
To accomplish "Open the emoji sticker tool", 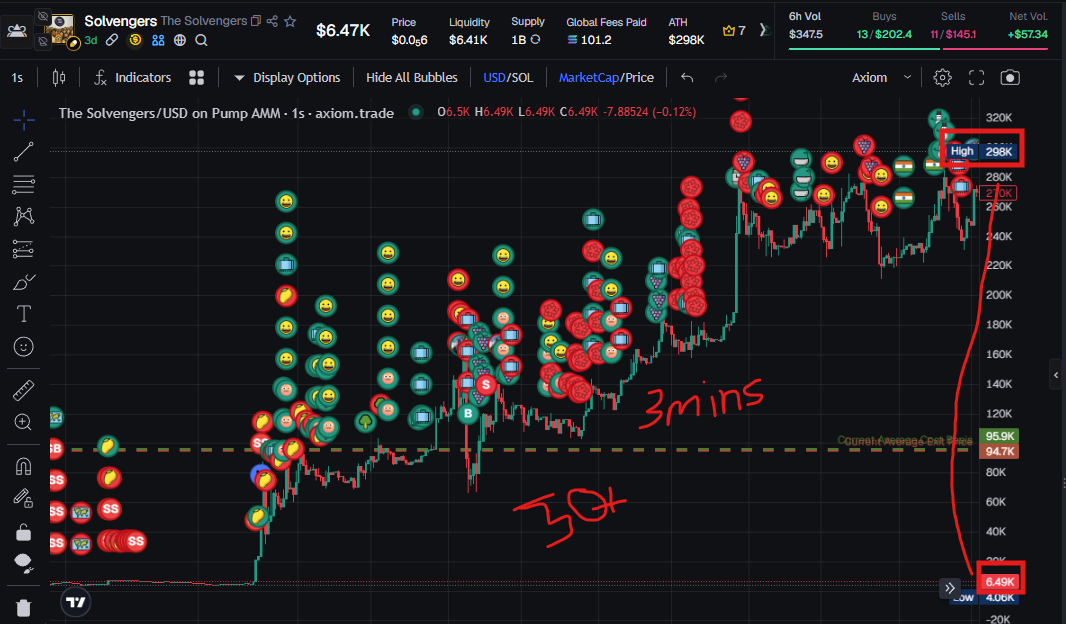I will (23, 347).
